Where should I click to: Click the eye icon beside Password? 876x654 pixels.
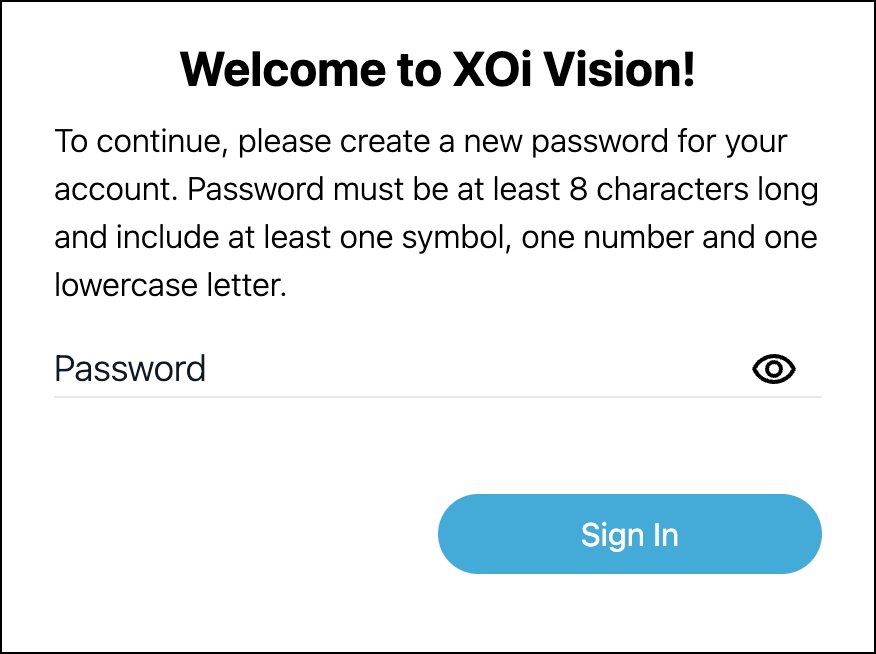pos(773,370)
